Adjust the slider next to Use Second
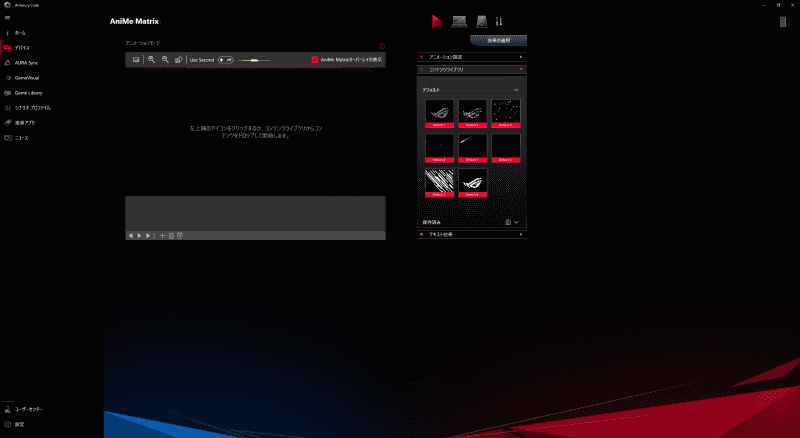The image size is (800, 438). pos(254,60)
